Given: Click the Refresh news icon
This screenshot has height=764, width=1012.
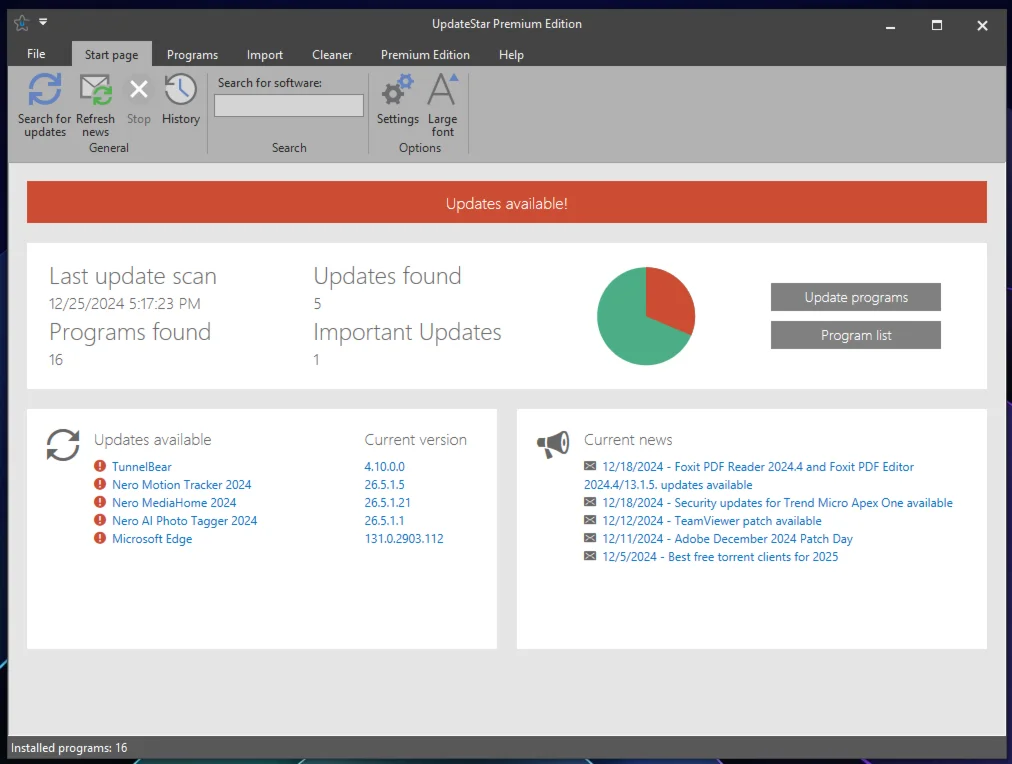Looking at the screenshot, I should point(96,91).
